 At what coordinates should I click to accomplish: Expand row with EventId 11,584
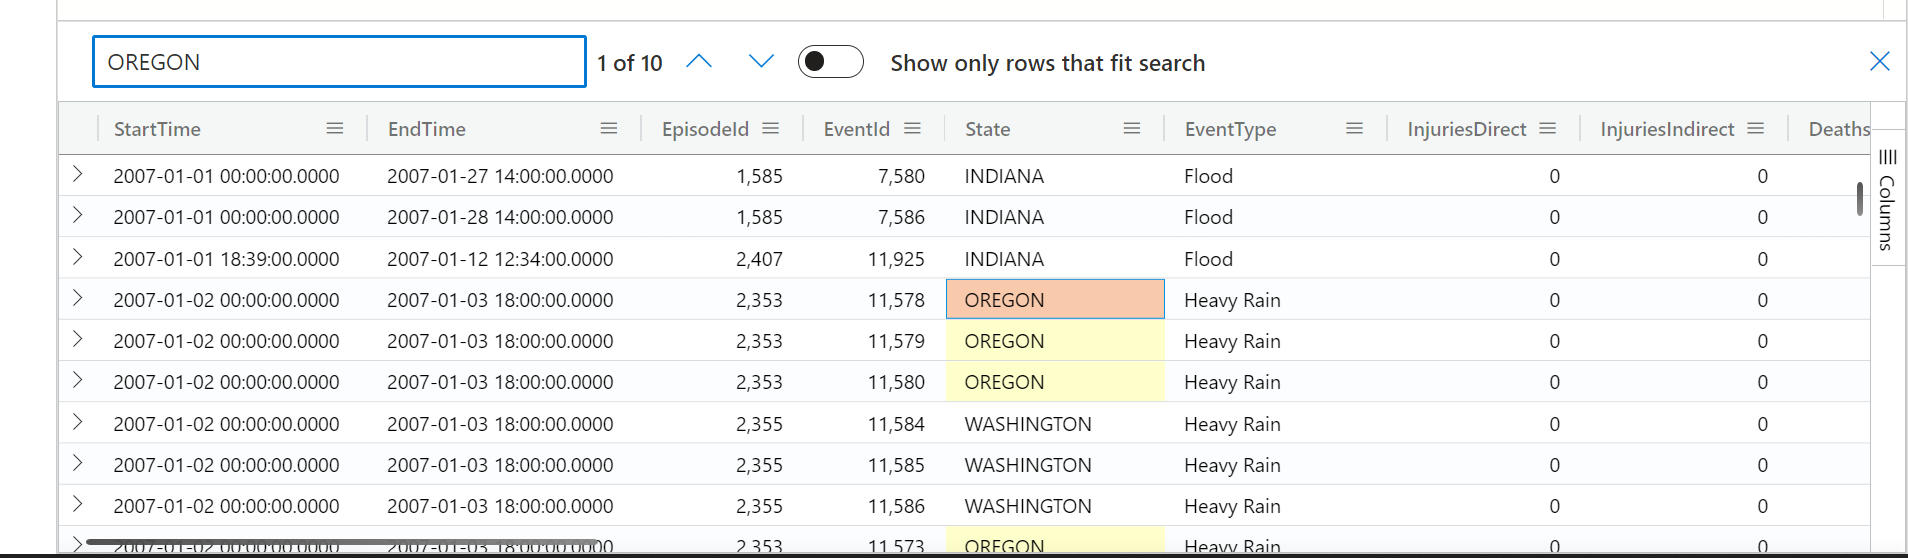(x=78, y=423)
